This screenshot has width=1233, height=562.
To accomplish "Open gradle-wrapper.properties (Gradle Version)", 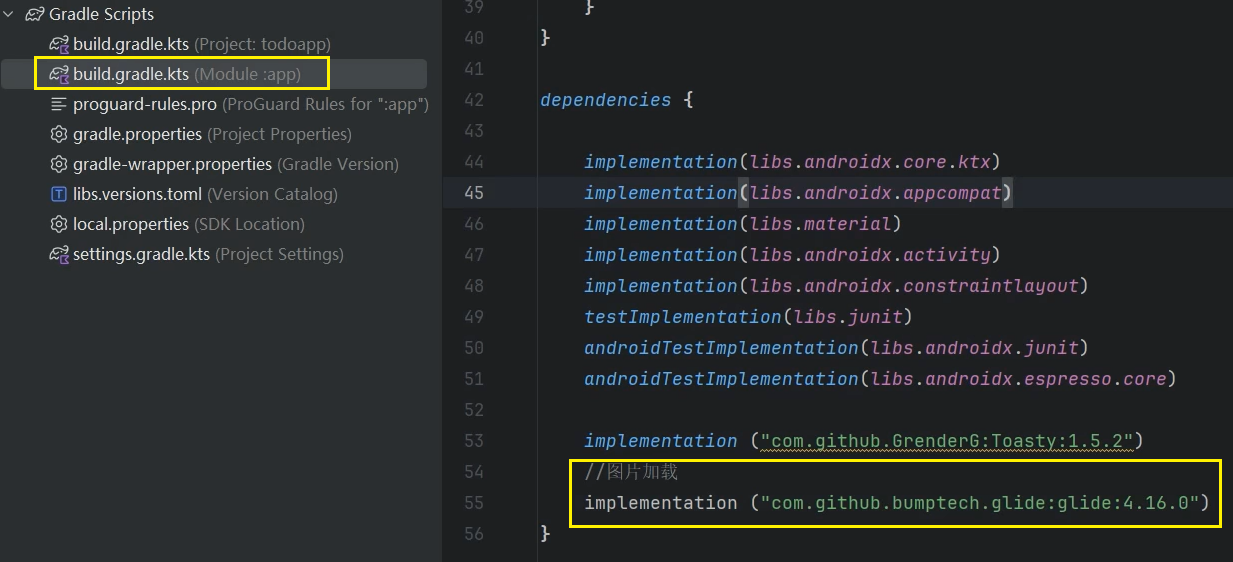I will (x=235, y=164).
